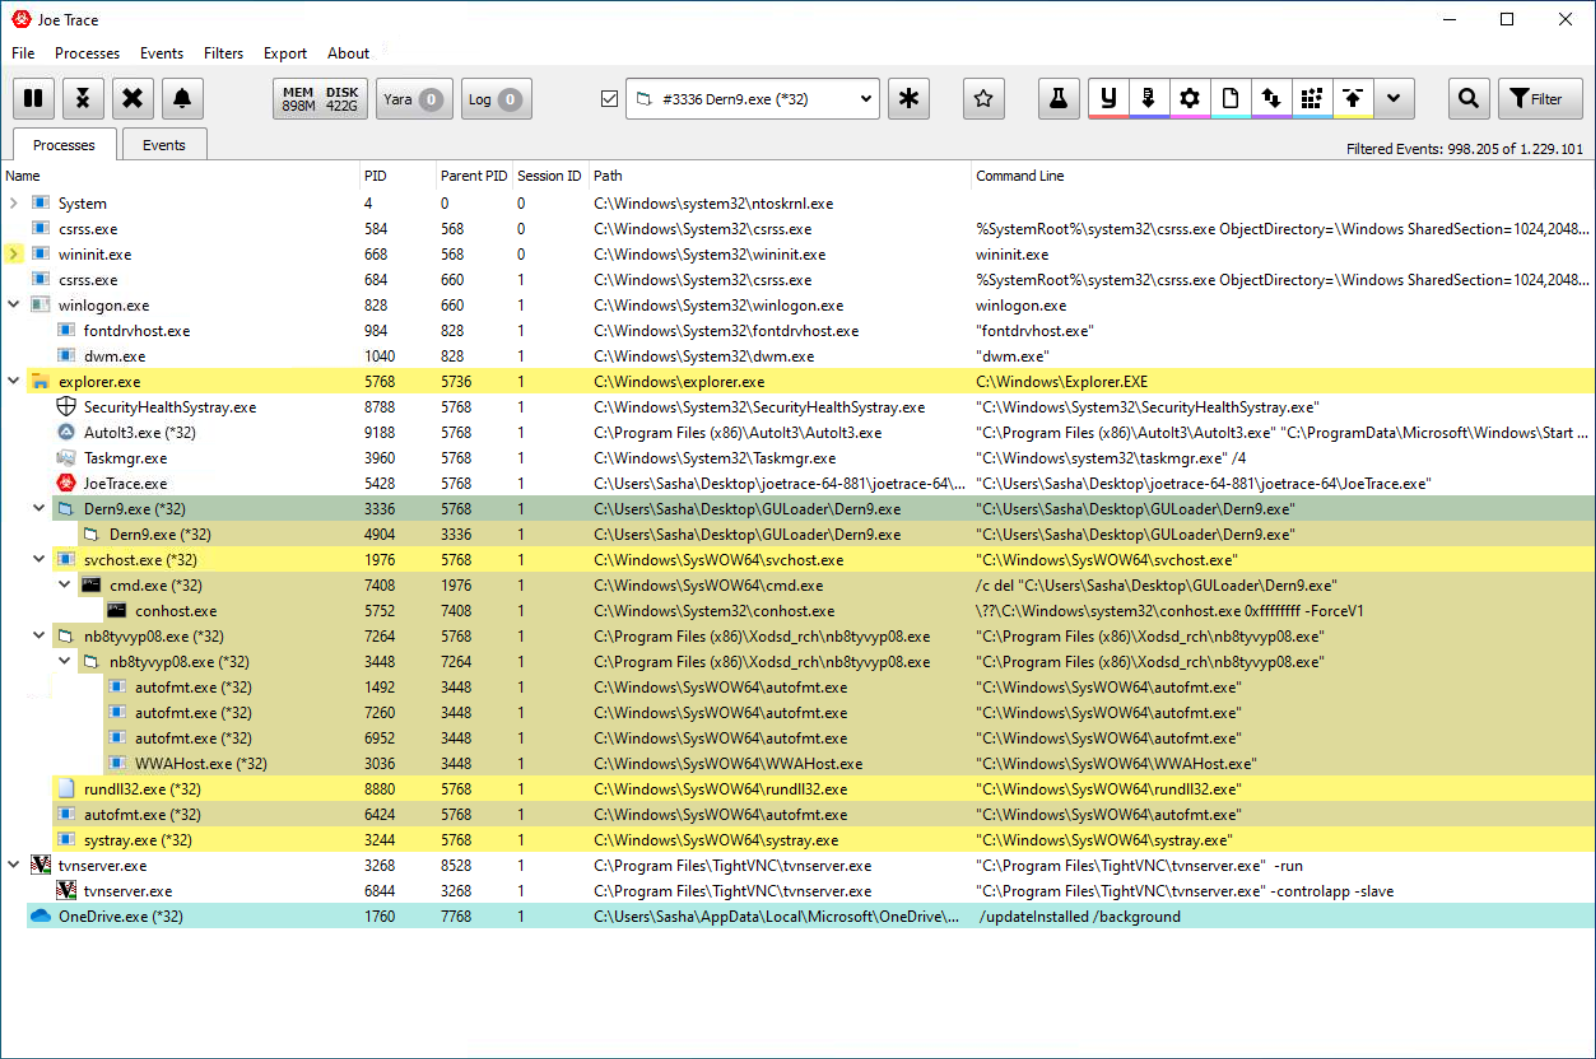Image resolution: width=1596 pixels, height=1059 pixels.
Task: Select autofmt.exe with PID 6424
Action: (x=824, y=814)
